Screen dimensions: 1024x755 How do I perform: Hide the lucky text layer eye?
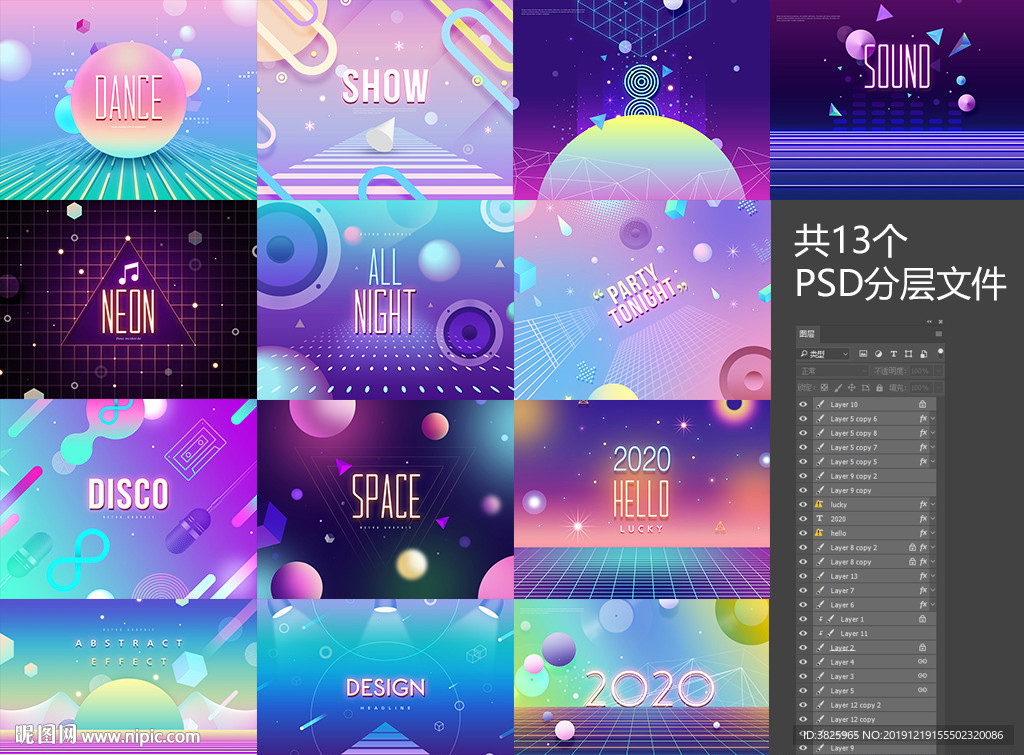coord(803,504)
